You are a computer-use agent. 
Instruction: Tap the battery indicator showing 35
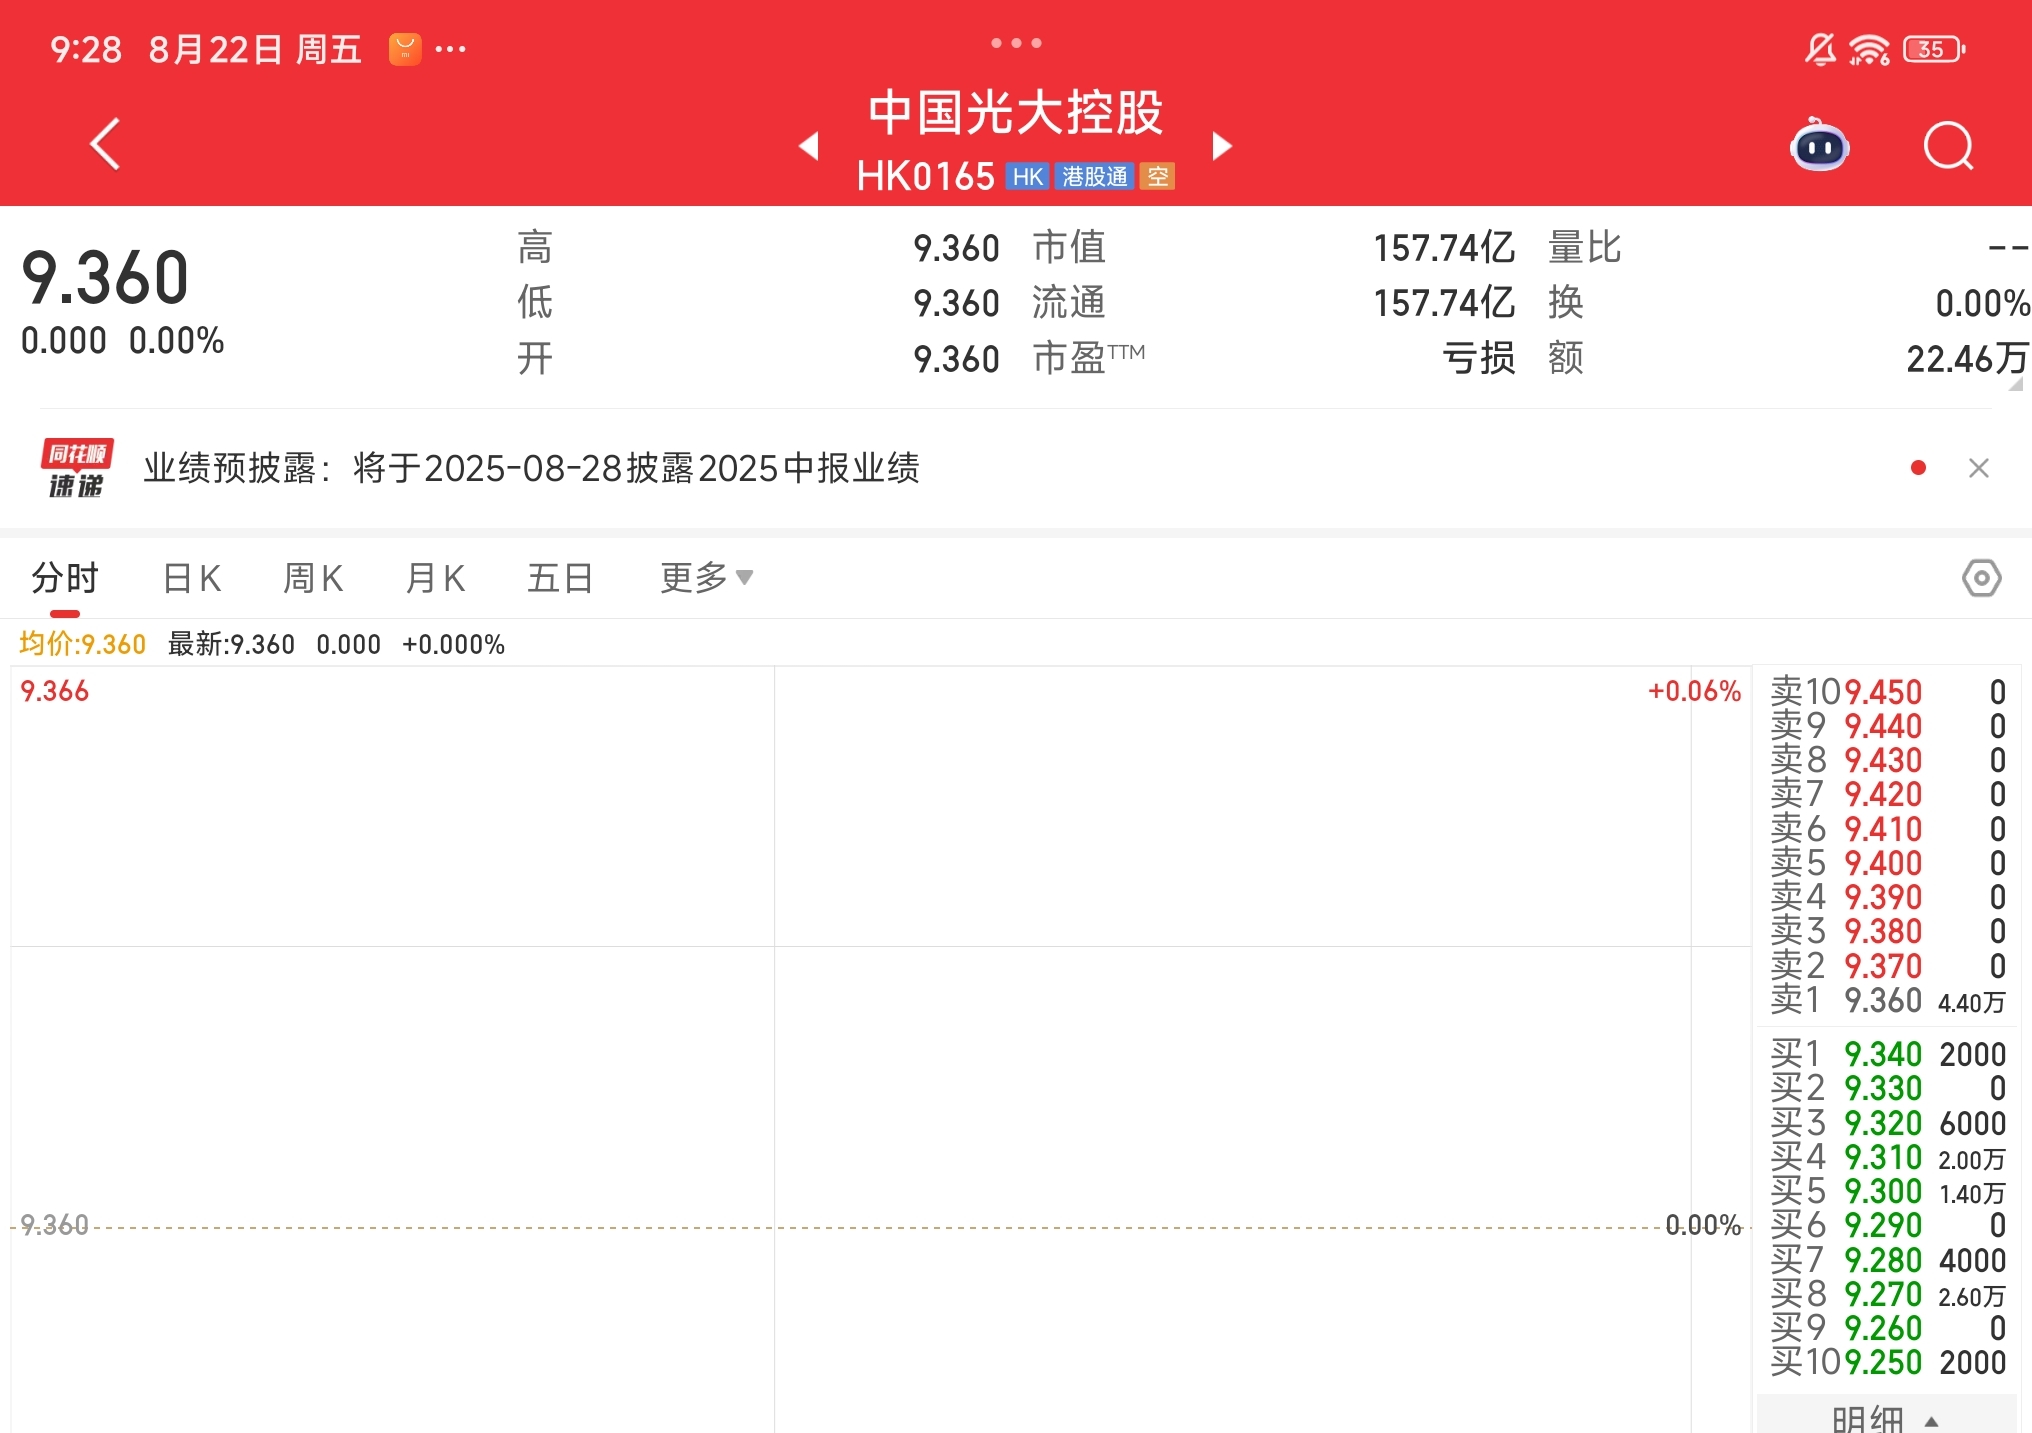(x=1933, y=49)
